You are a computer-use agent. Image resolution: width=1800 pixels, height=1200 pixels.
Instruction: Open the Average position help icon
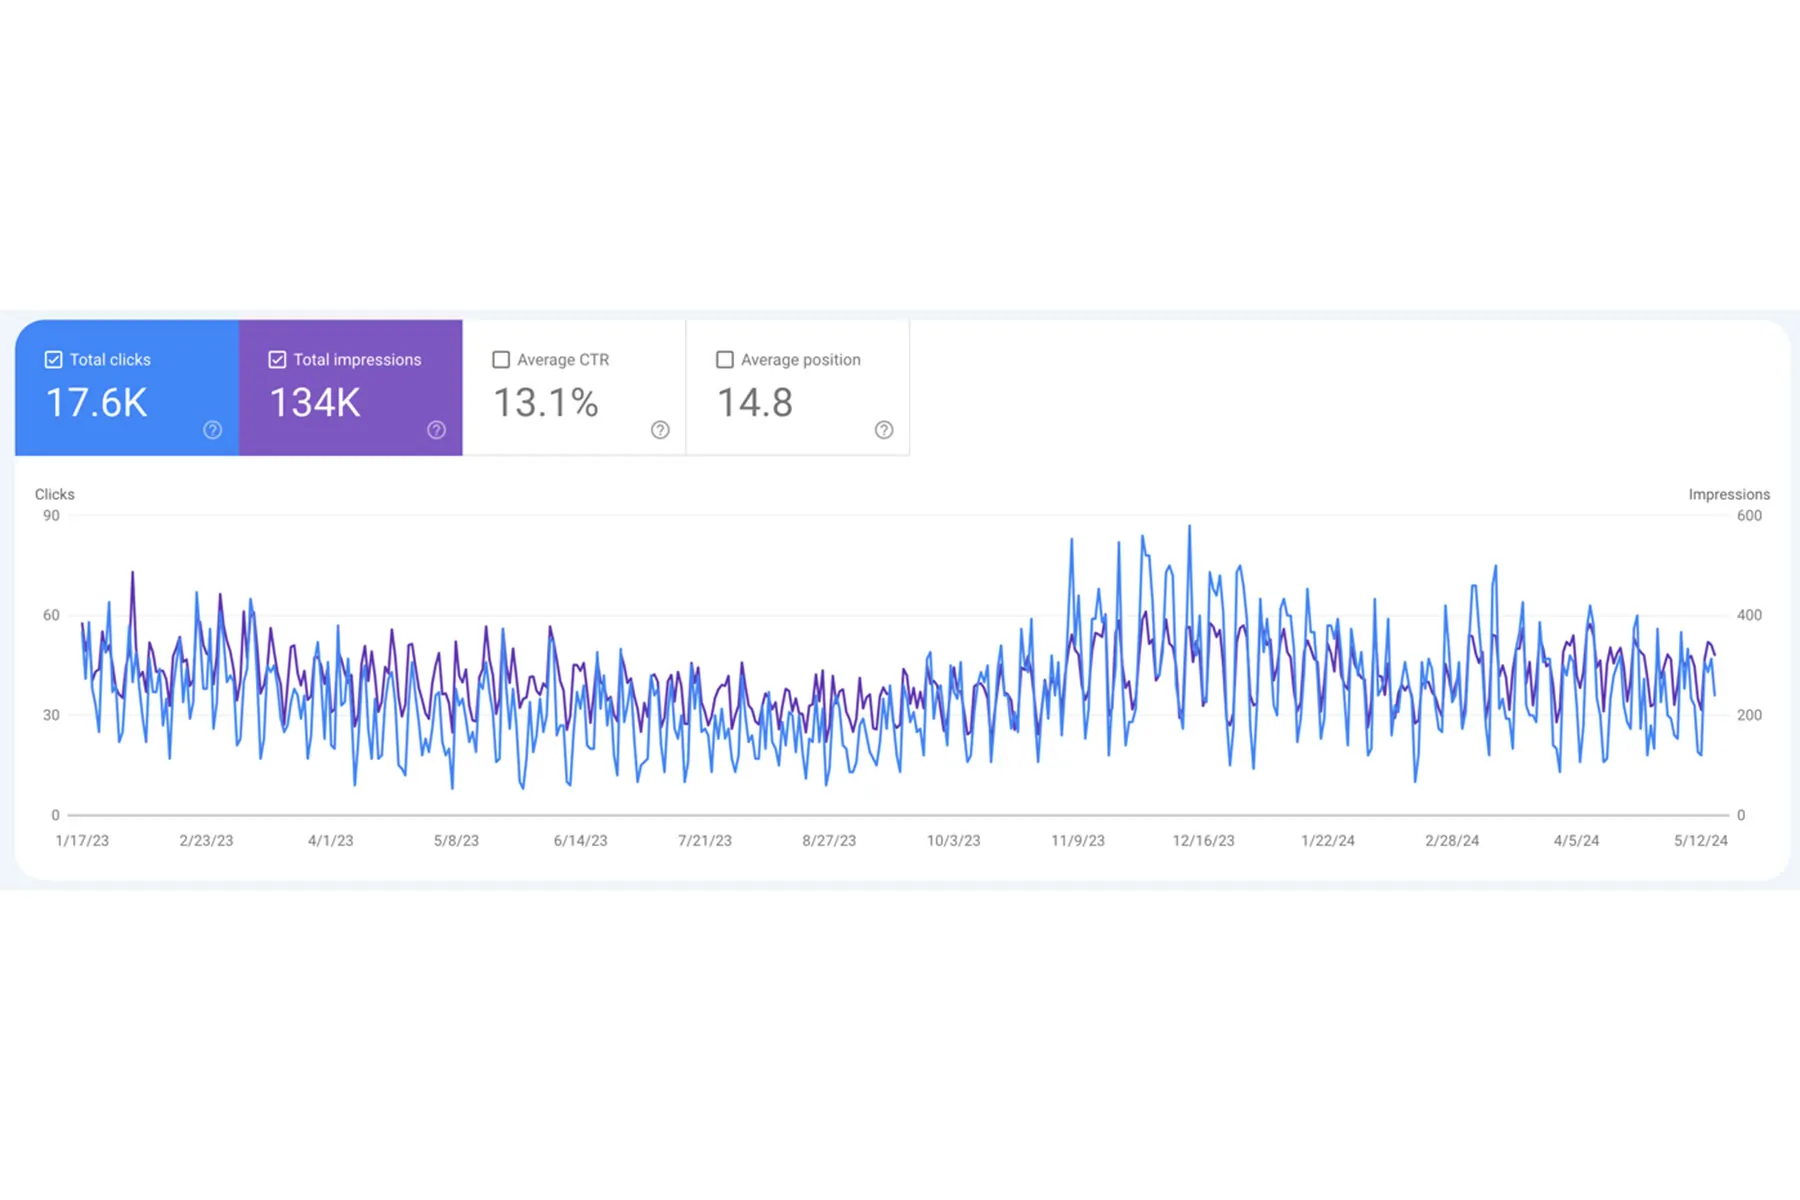tap(884, 430)
